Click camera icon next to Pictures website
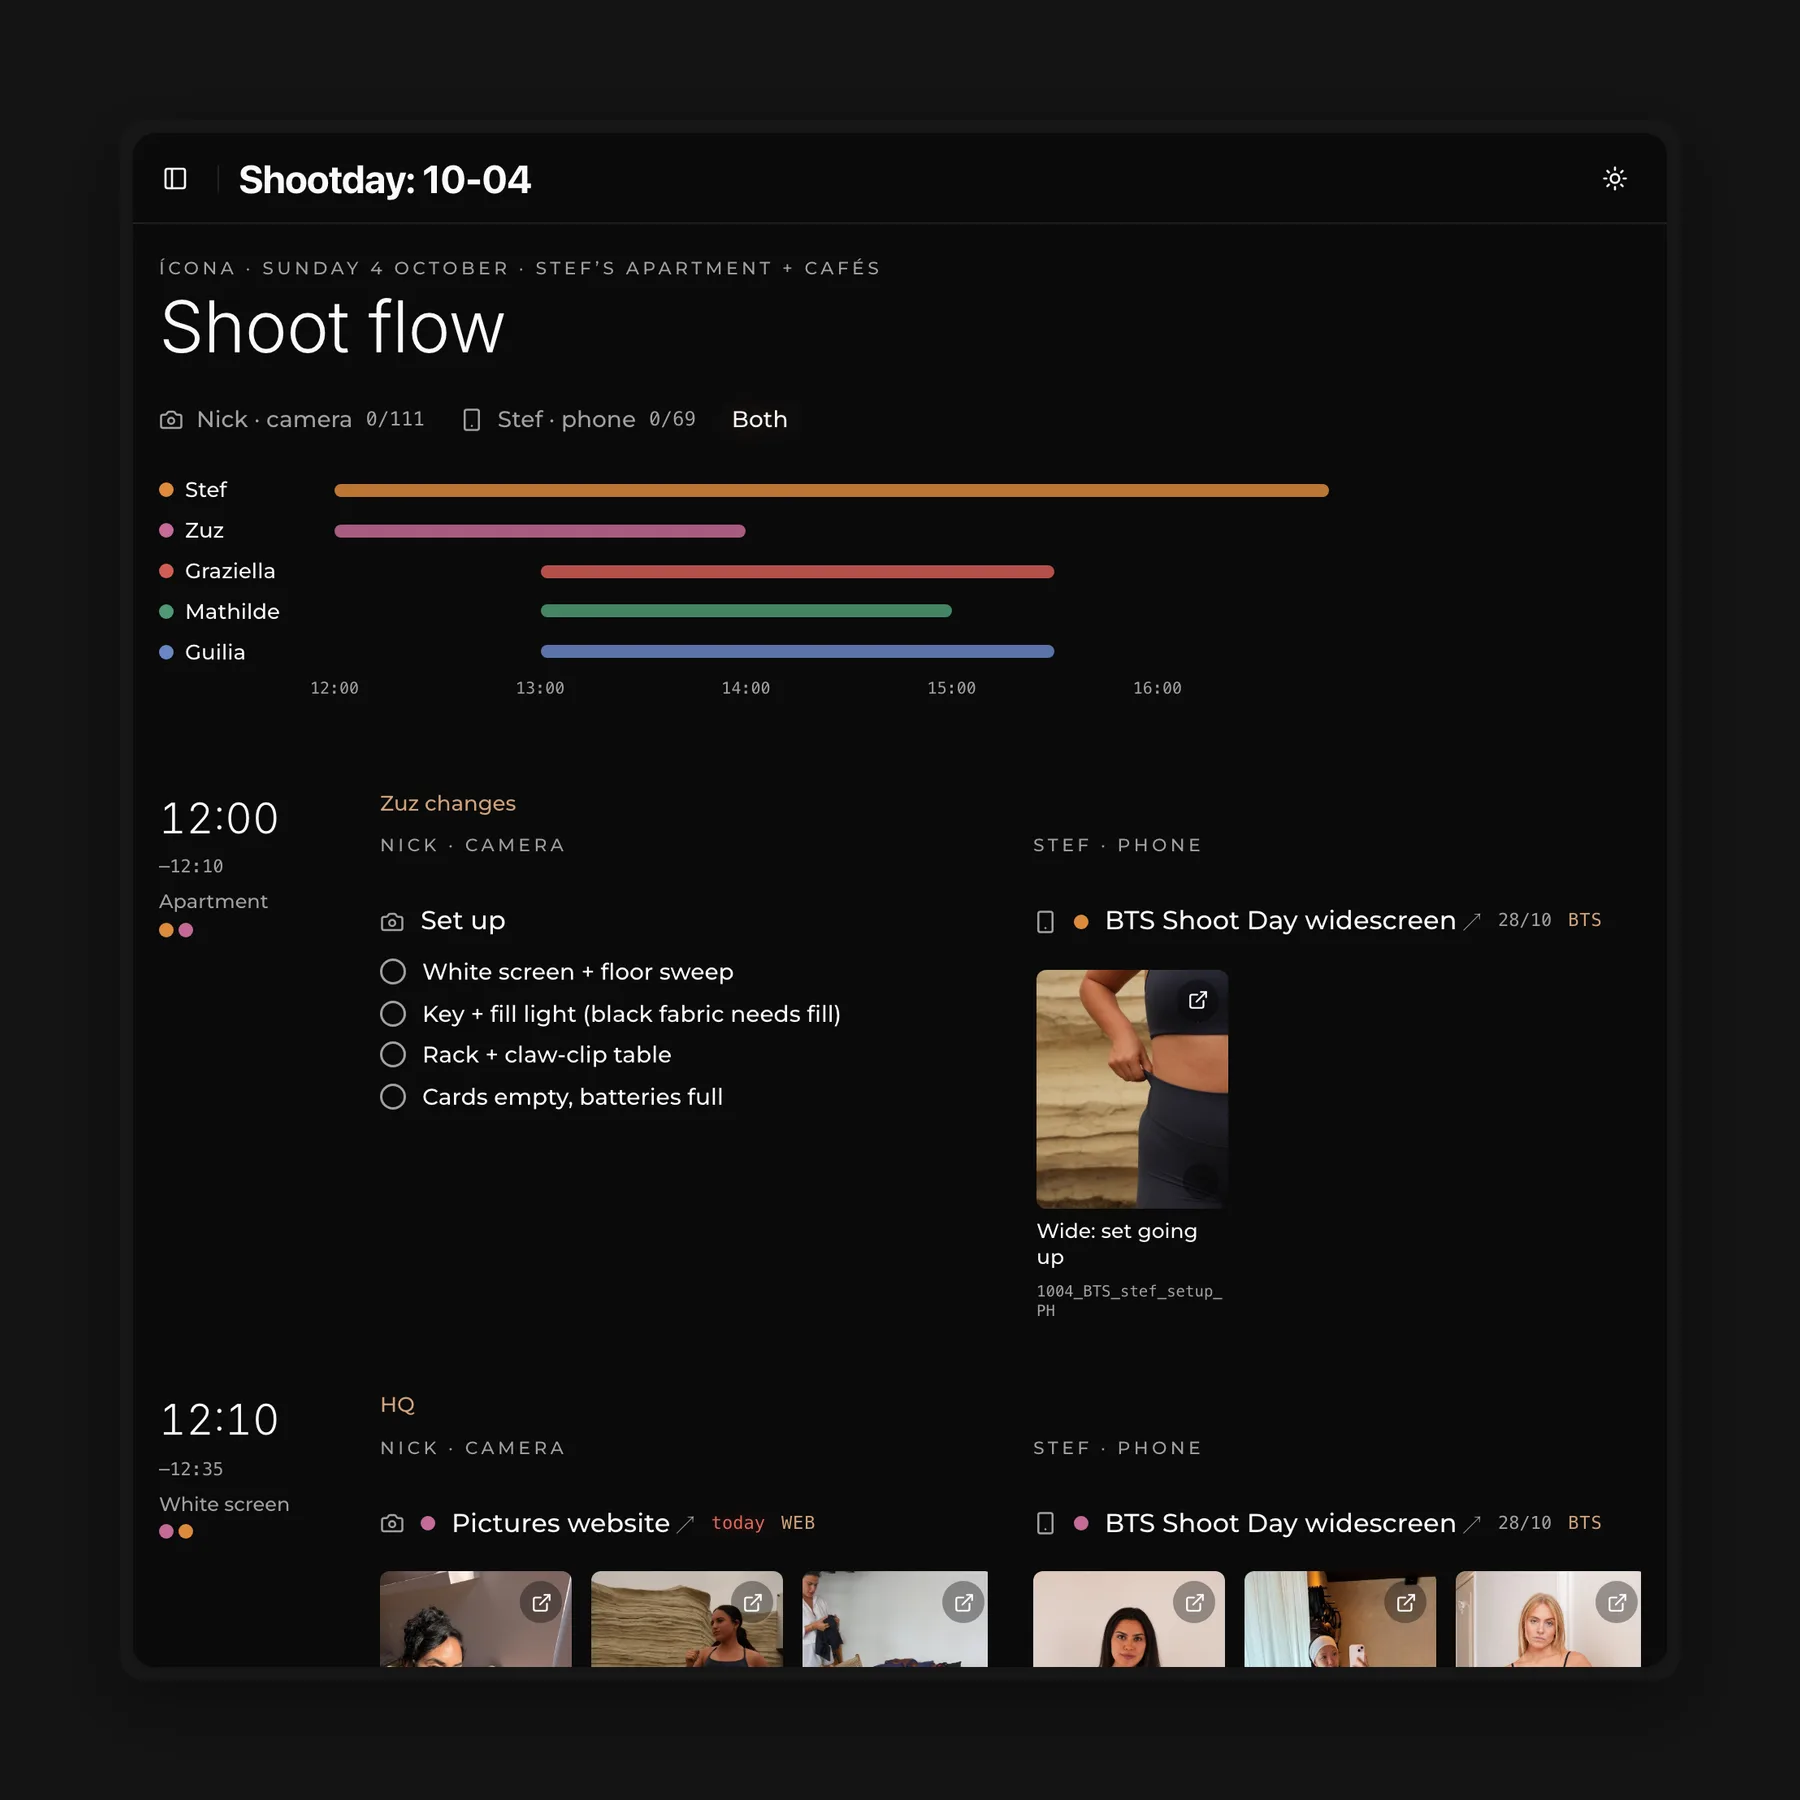This screenshot has width=1800, height=1800. pos(392,1524)
